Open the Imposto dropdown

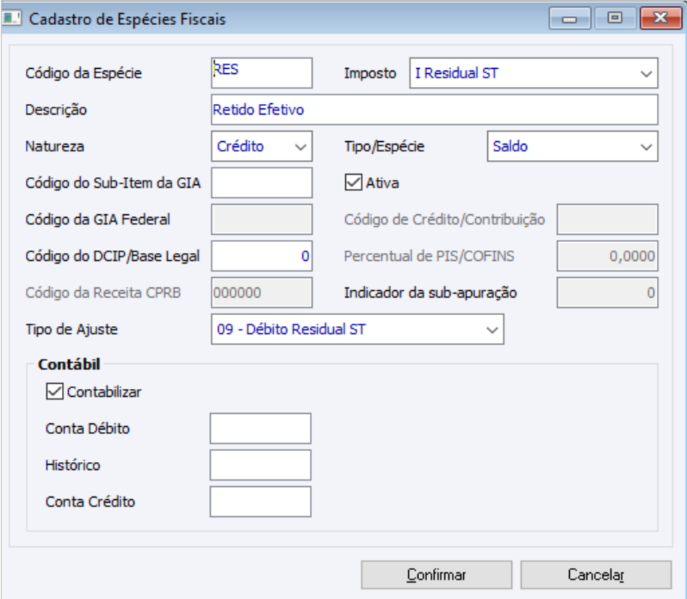click(x=534, y=73)
